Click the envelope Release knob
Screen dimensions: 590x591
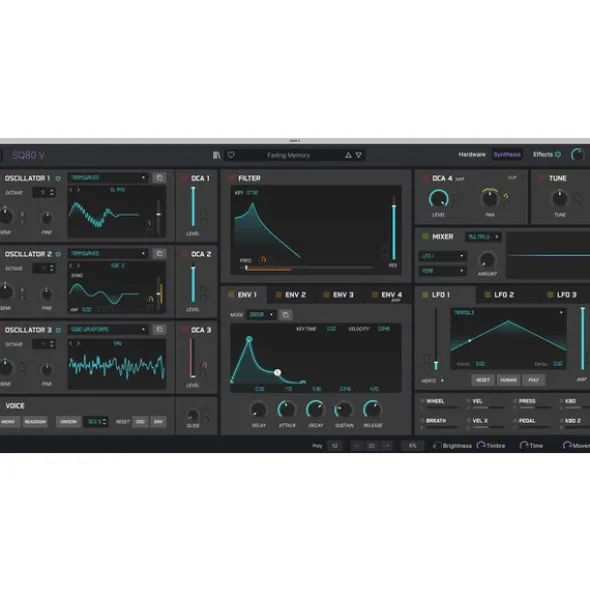tap(372, 410)
